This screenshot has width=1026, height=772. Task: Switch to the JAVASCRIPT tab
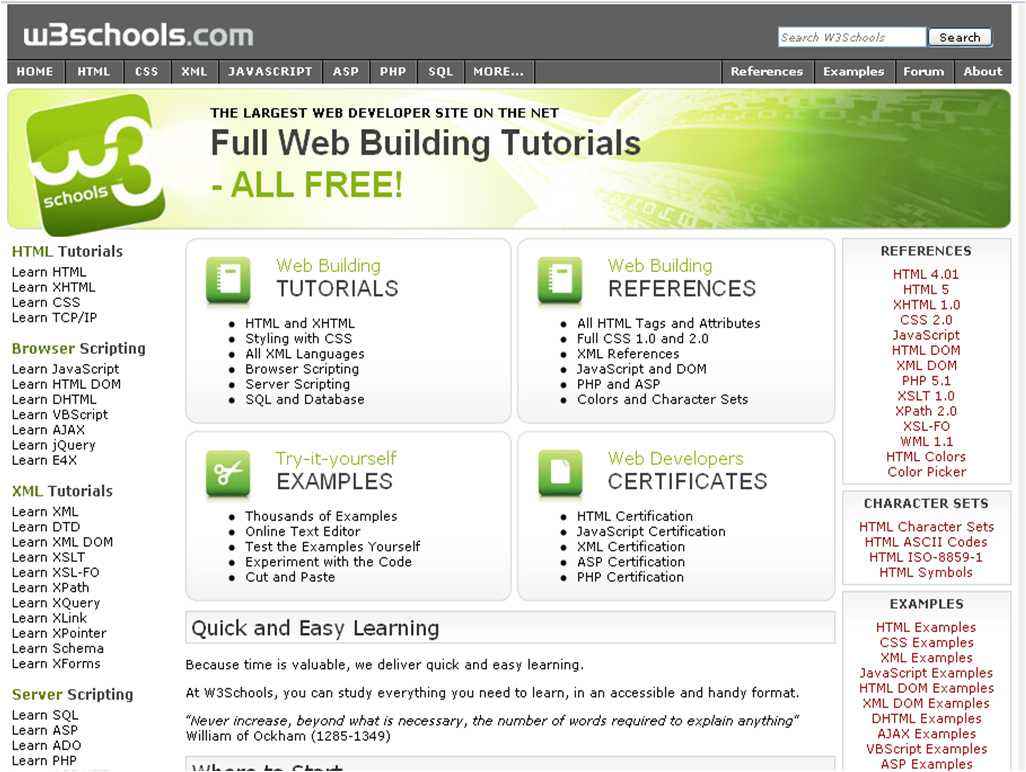(x=269, y=71)
